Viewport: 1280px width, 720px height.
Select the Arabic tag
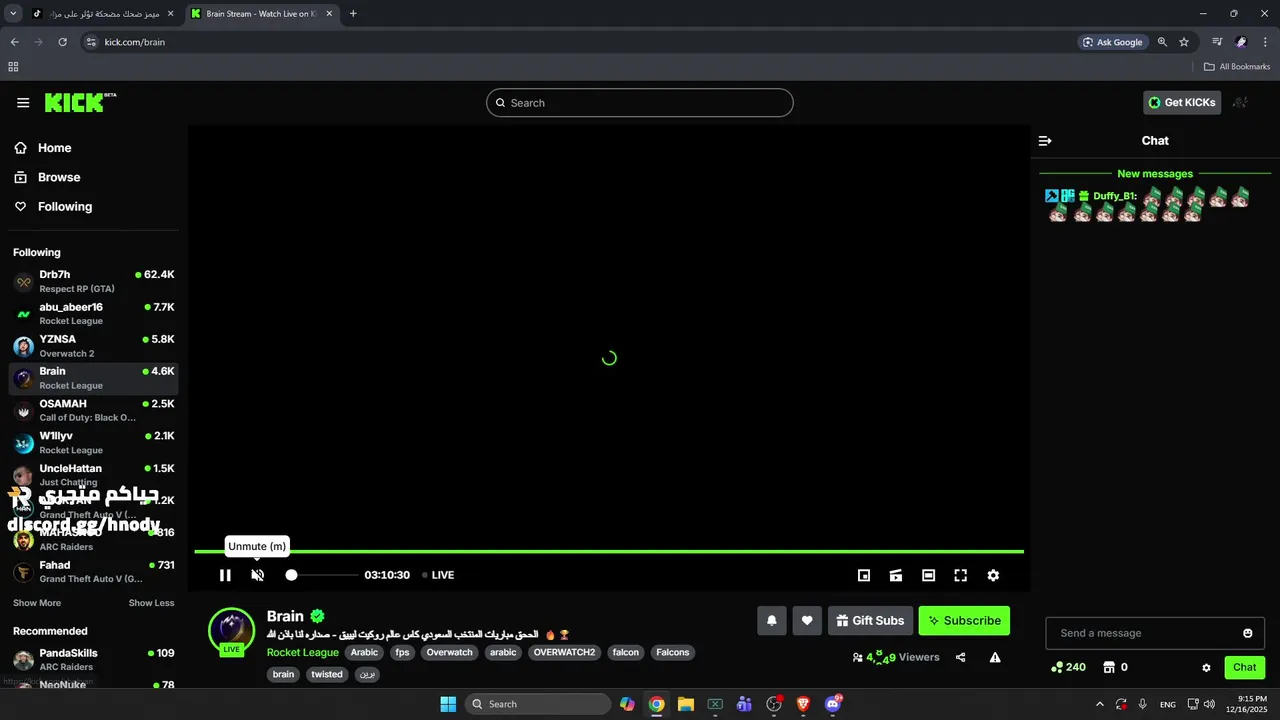(x=364, y=652)
